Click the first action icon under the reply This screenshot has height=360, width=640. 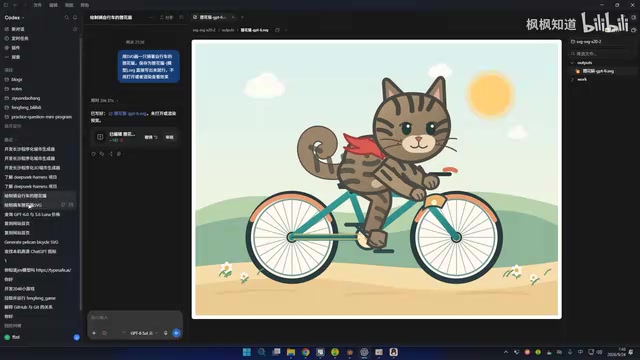tap(93, 154)
